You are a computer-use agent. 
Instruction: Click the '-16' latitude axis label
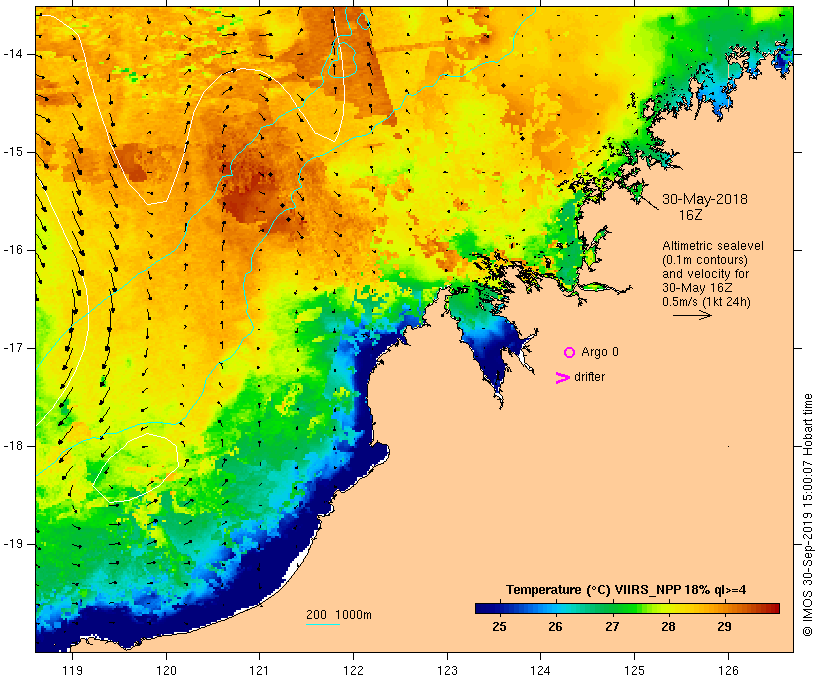tap(13, 250)
